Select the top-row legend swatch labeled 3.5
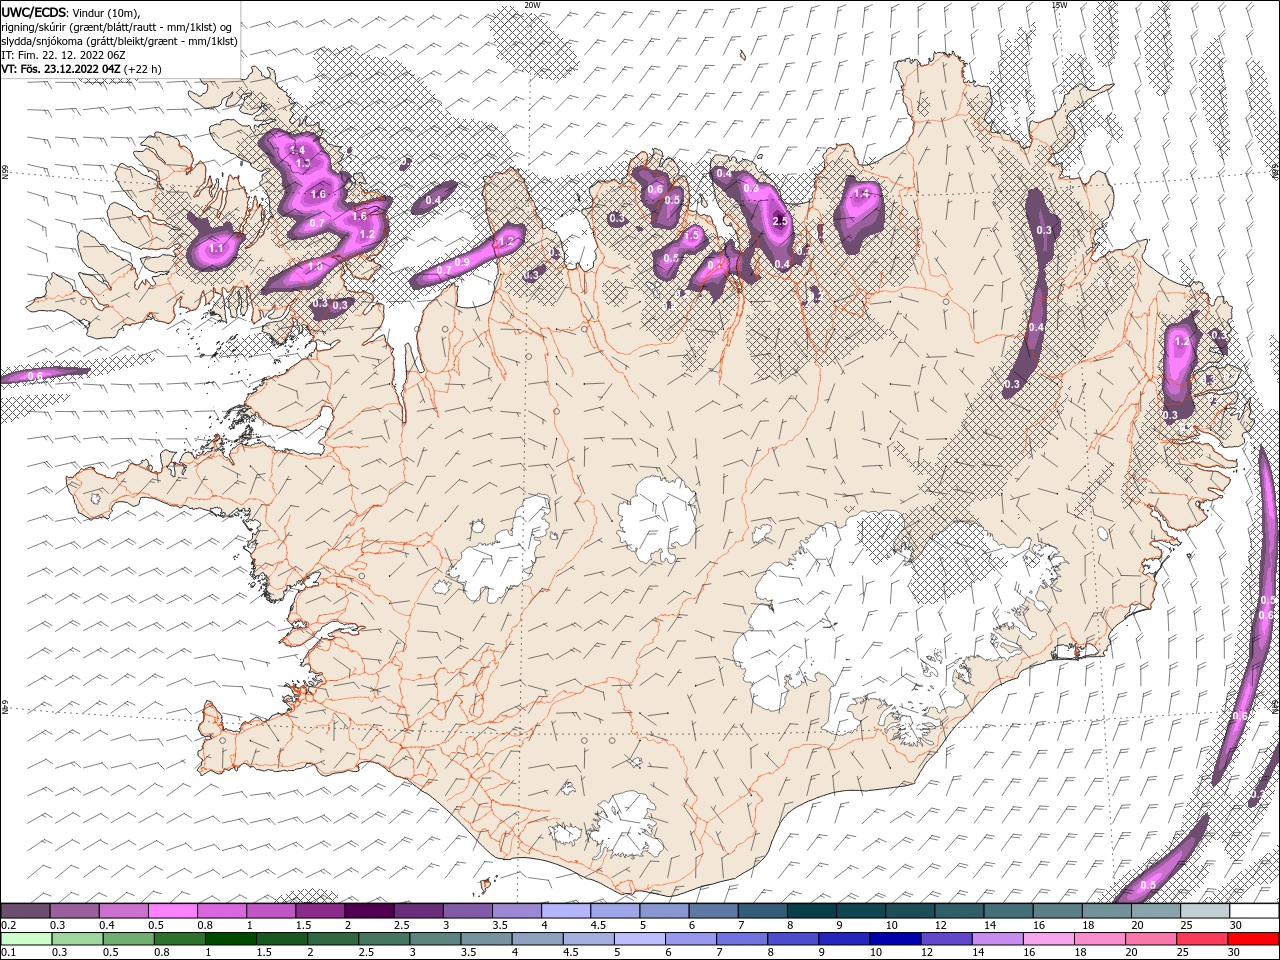 [517, 911]
